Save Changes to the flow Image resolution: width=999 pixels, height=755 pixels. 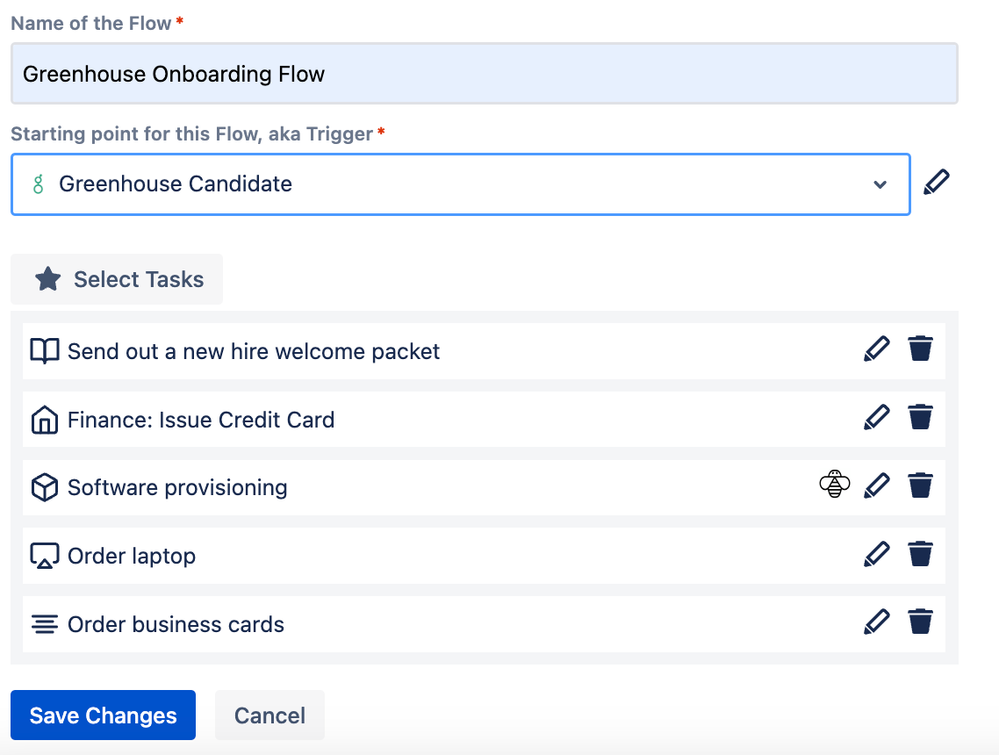(x=103, y=716)
